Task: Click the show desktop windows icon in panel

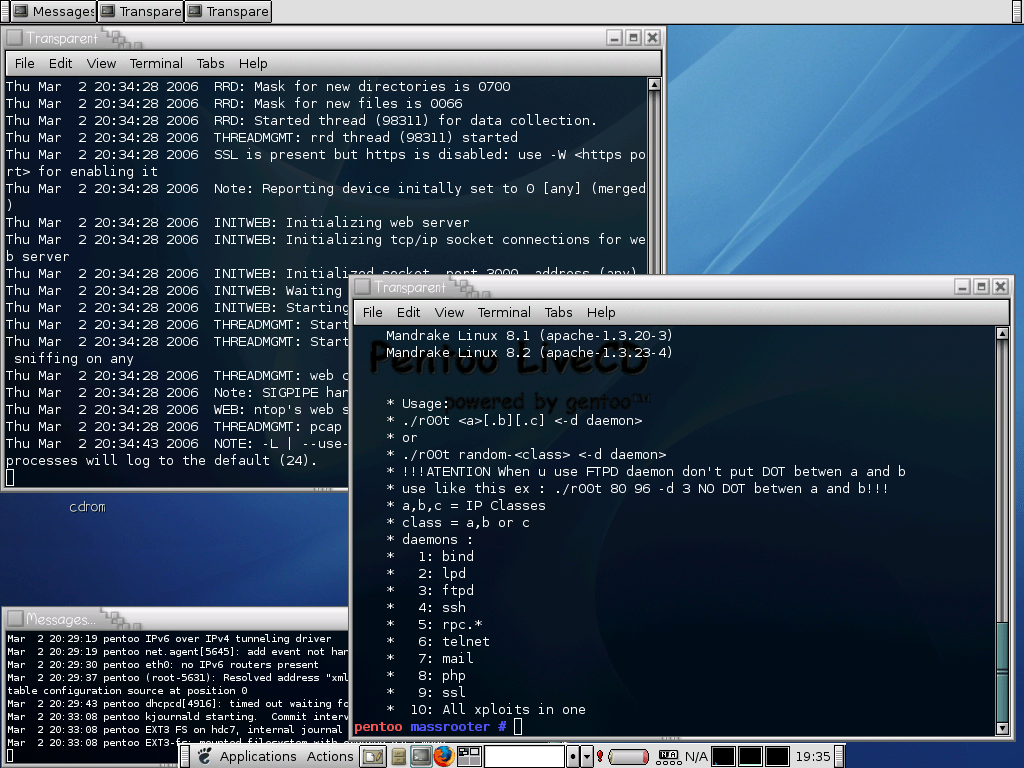Action: [469, 756]
